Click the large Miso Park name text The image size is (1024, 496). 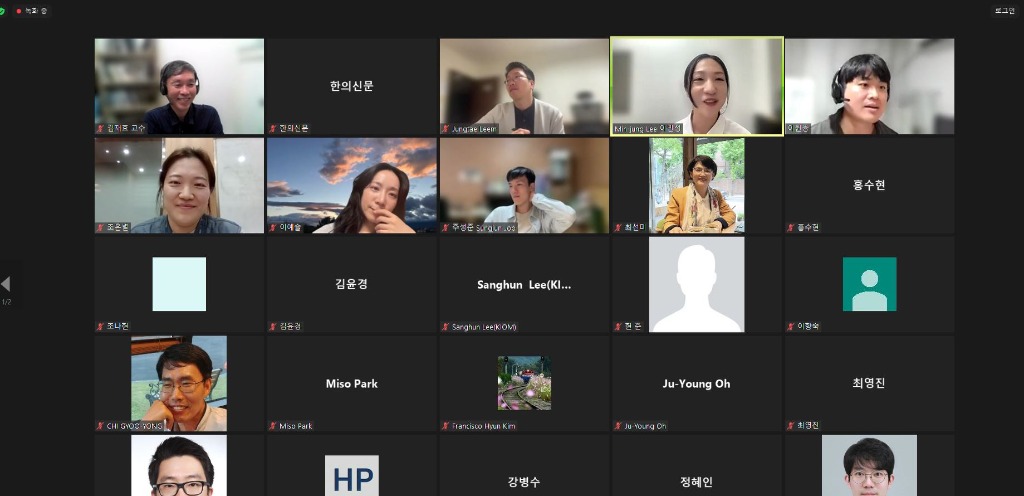352,384
